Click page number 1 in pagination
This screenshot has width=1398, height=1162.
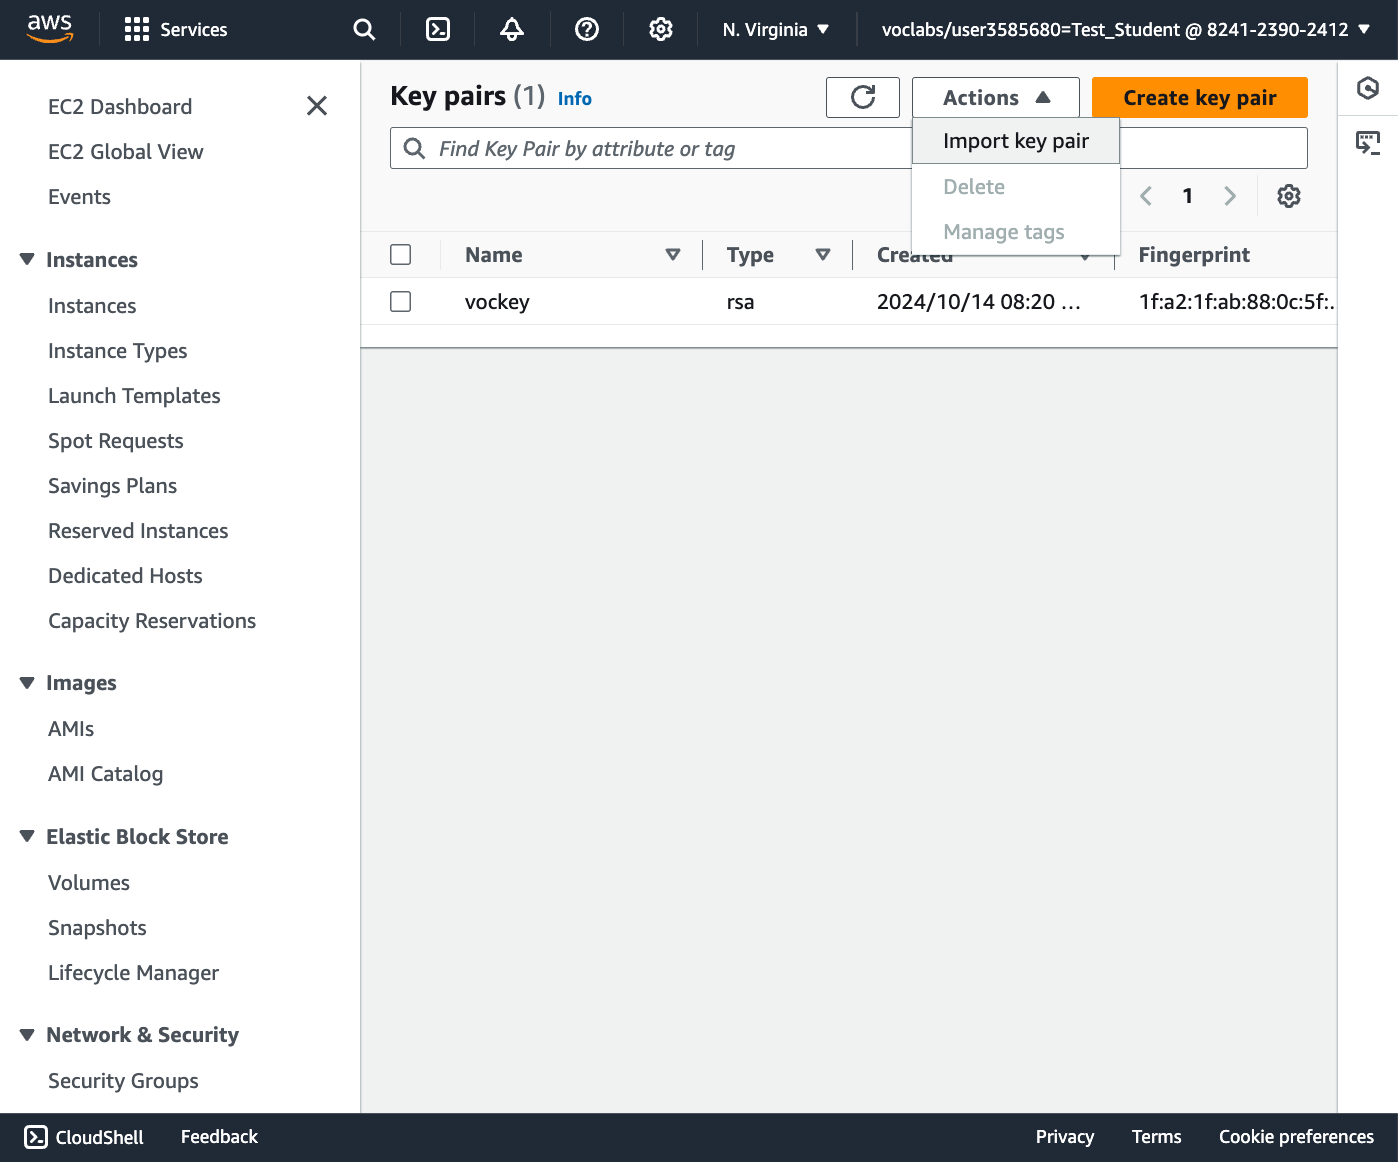[x=1188, y=196]
